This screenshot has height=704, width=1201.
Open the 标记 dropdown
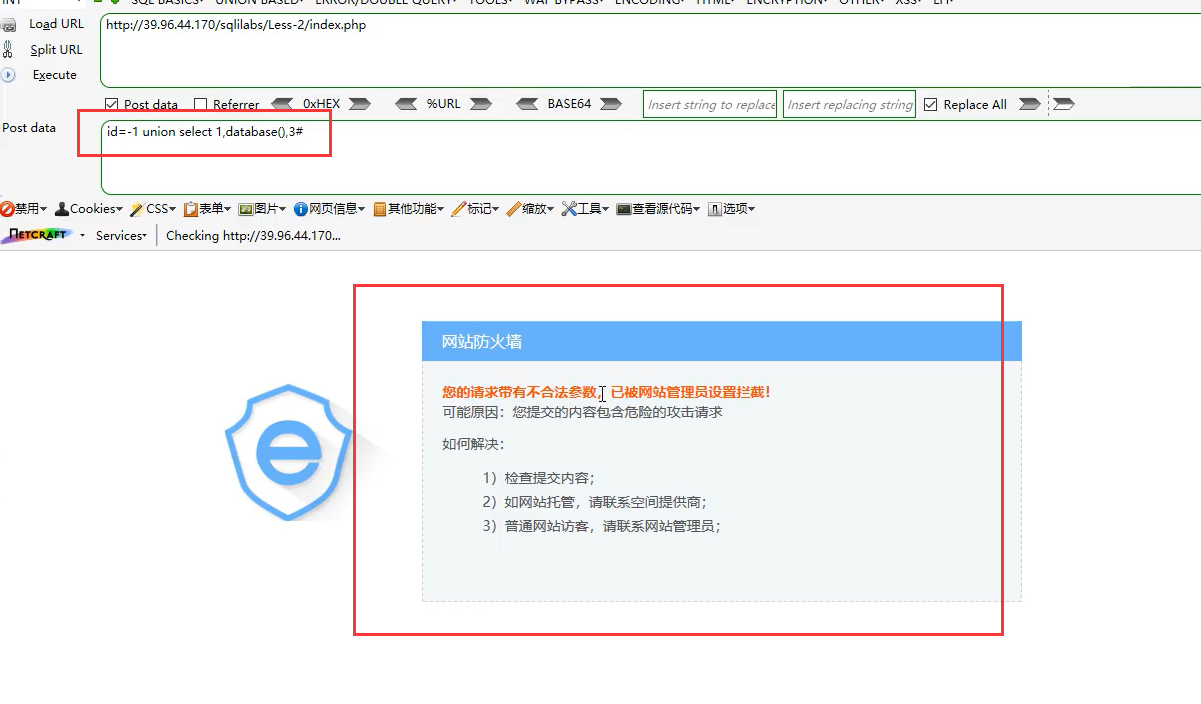point(475,209)
